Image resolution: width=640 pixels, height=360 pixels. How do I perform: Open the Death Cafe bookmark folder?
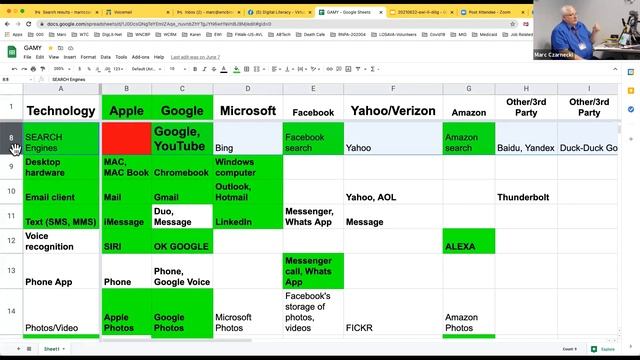click(x=310, y=35)
